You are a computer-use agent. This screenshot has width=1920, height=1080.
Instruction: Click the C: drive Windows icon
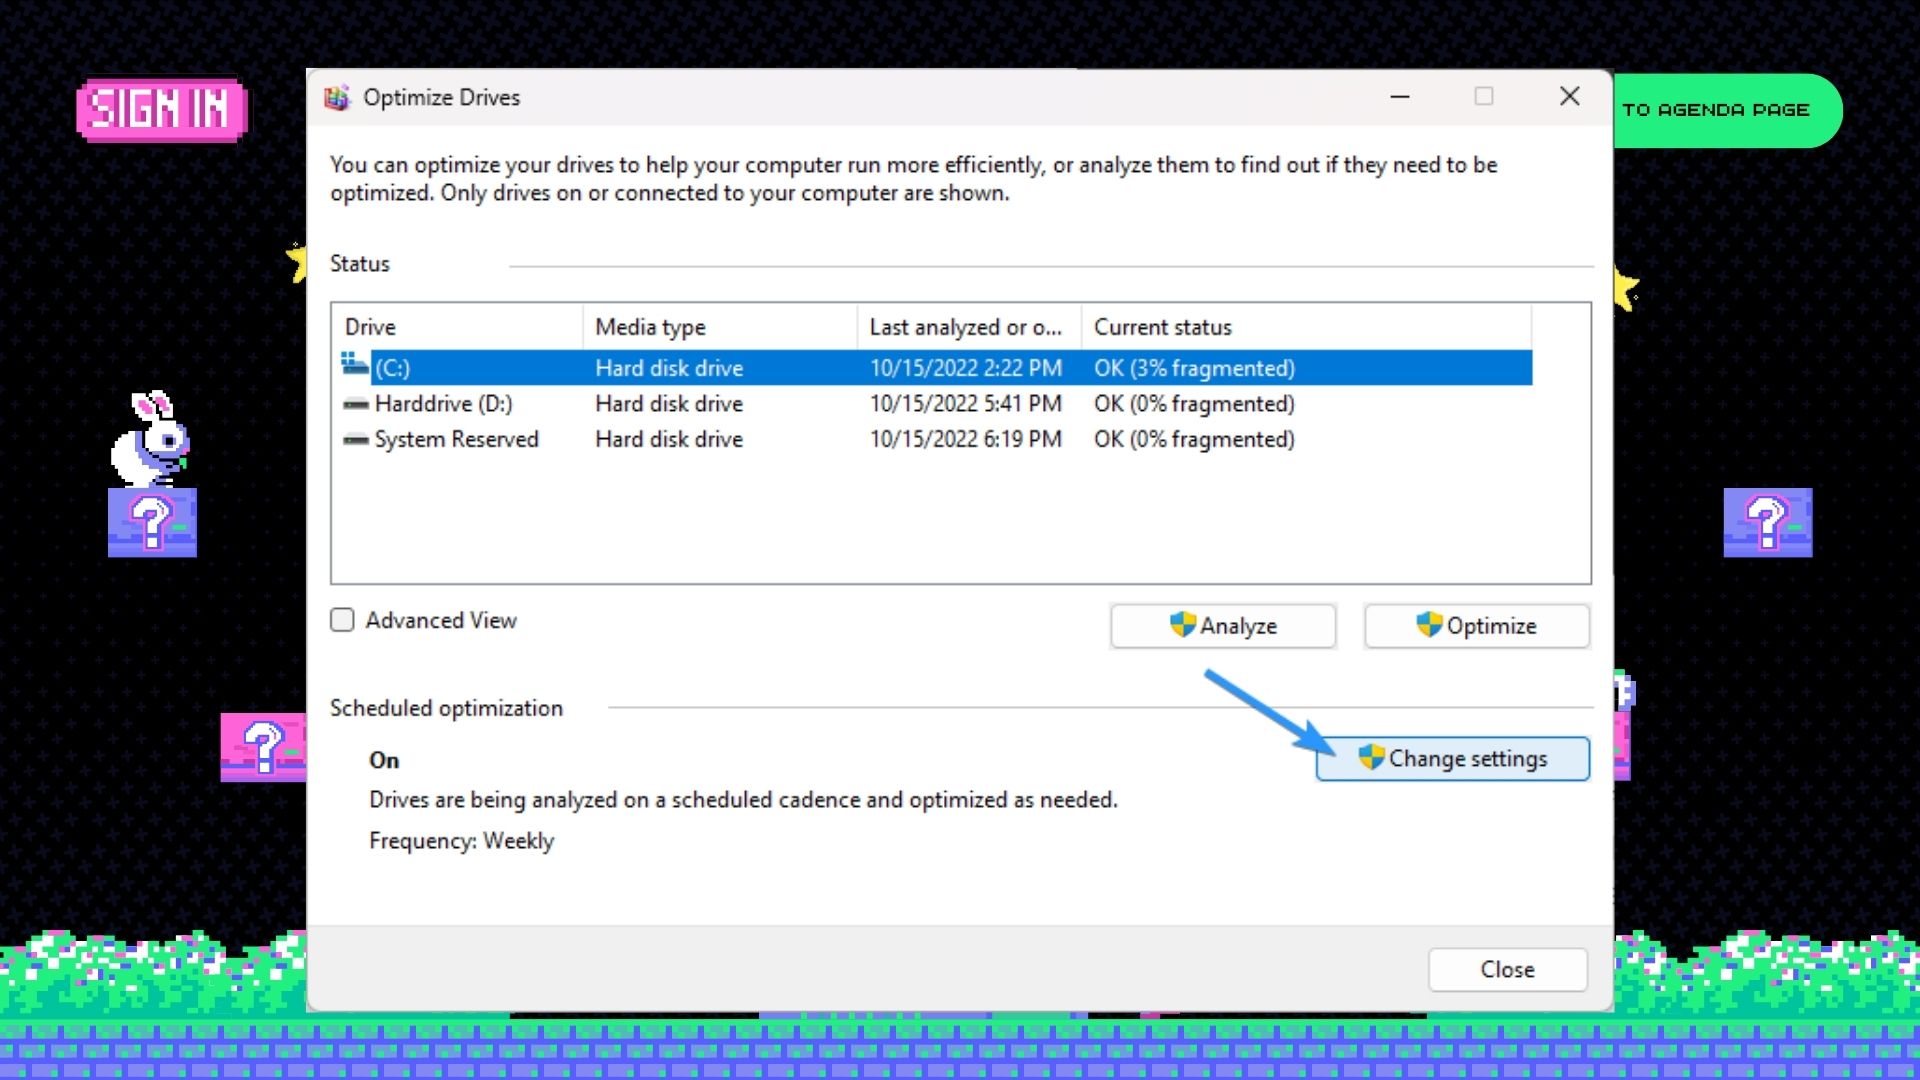tap(355, 364)
